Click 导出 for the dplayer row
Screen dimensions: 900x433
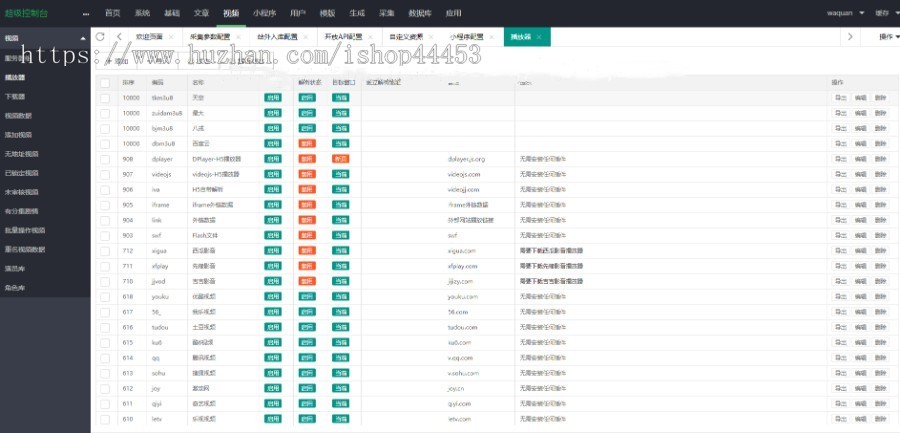840,159
